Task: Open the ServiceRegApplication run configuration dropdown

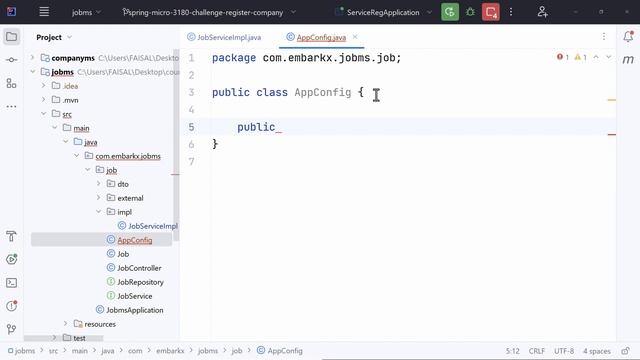Action: (383, 12)
